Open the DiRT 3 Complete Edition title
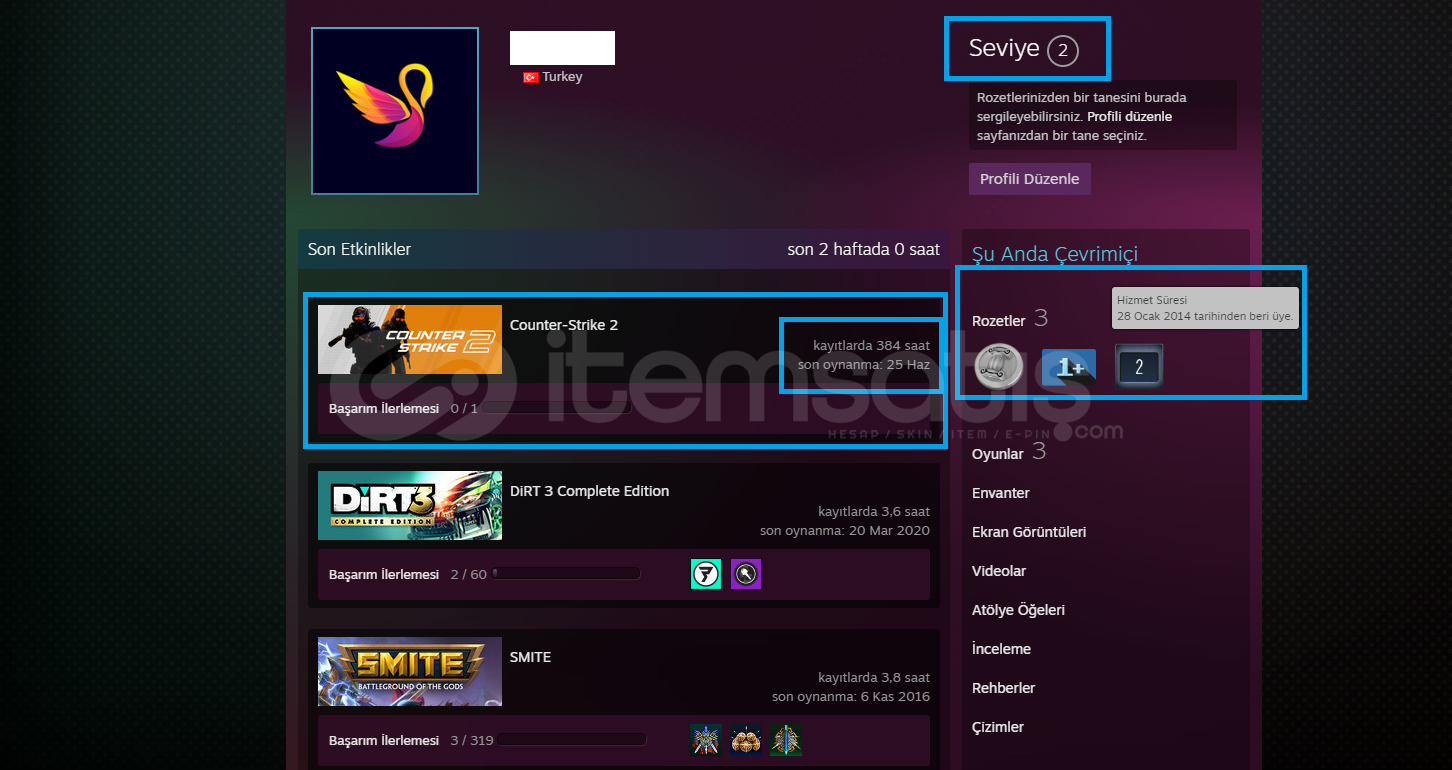The height and width of the screenshot is (770, 1452). pos(589,491)
